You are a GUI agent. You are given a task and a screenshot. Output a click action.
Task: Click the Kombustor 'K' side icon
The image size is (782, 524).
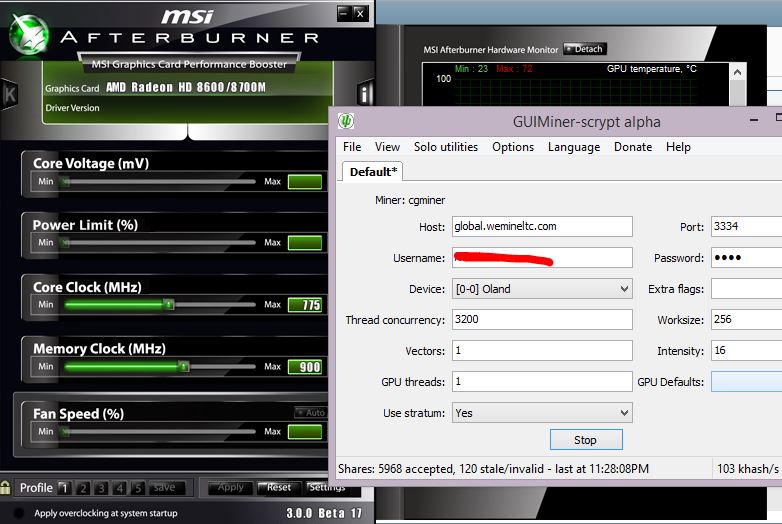click(9, 94)
